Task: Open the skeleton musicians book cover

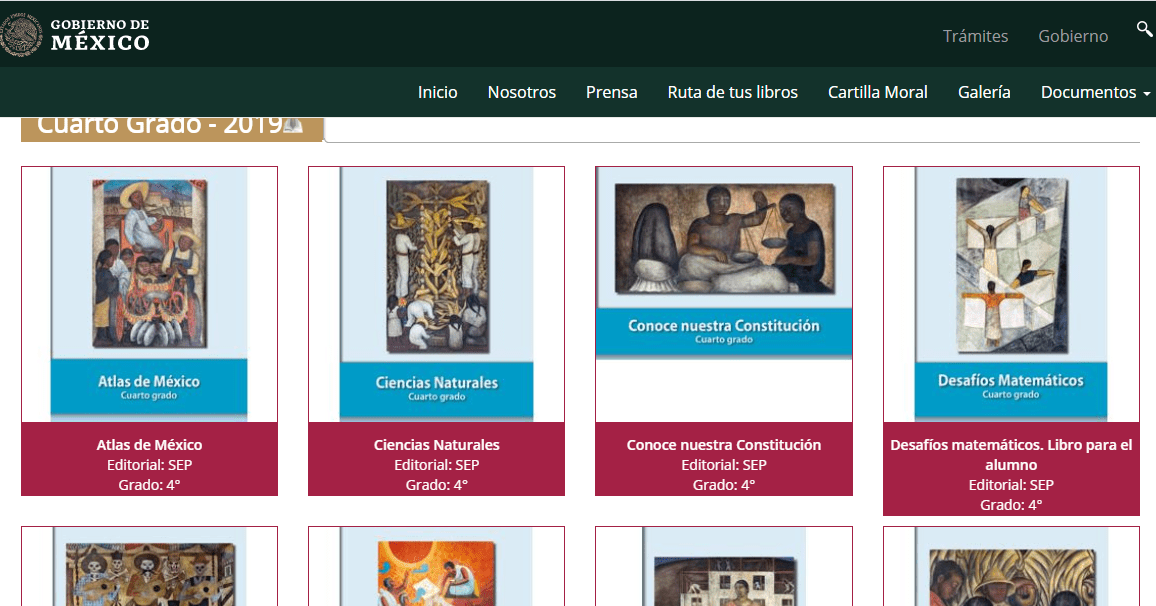Action: point(149,567)
